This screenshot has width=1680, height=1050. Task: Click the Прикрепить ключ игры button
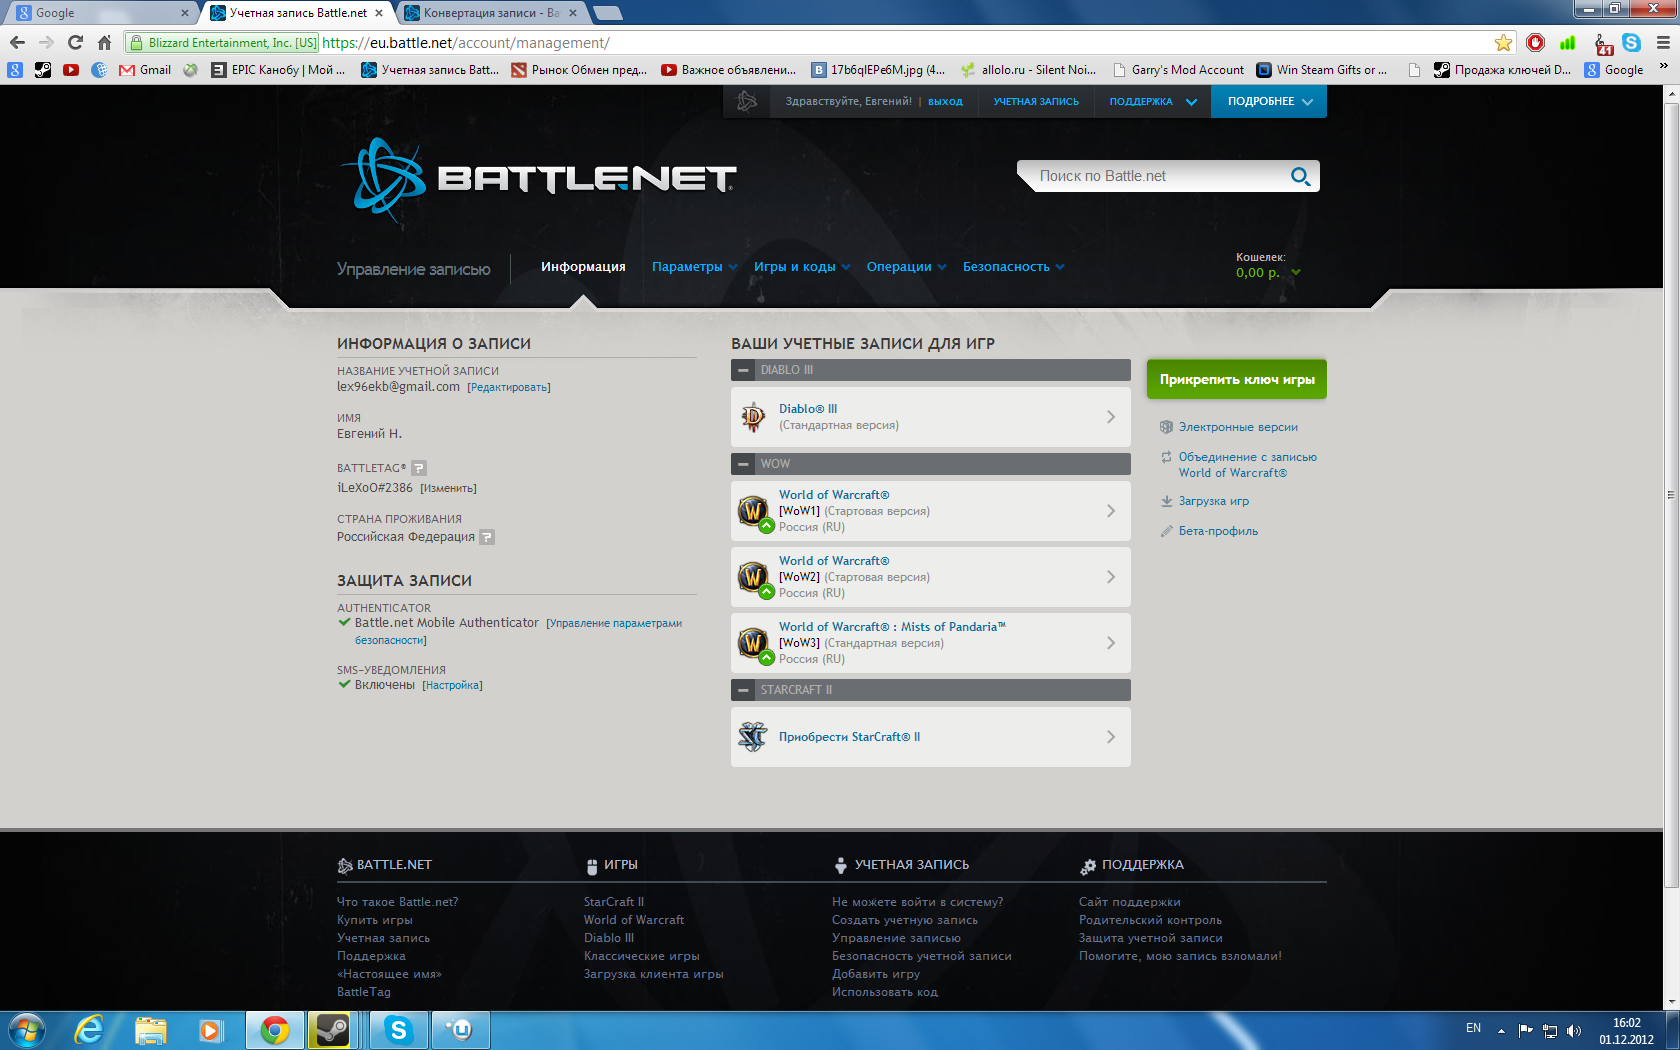pos(1237,379)
